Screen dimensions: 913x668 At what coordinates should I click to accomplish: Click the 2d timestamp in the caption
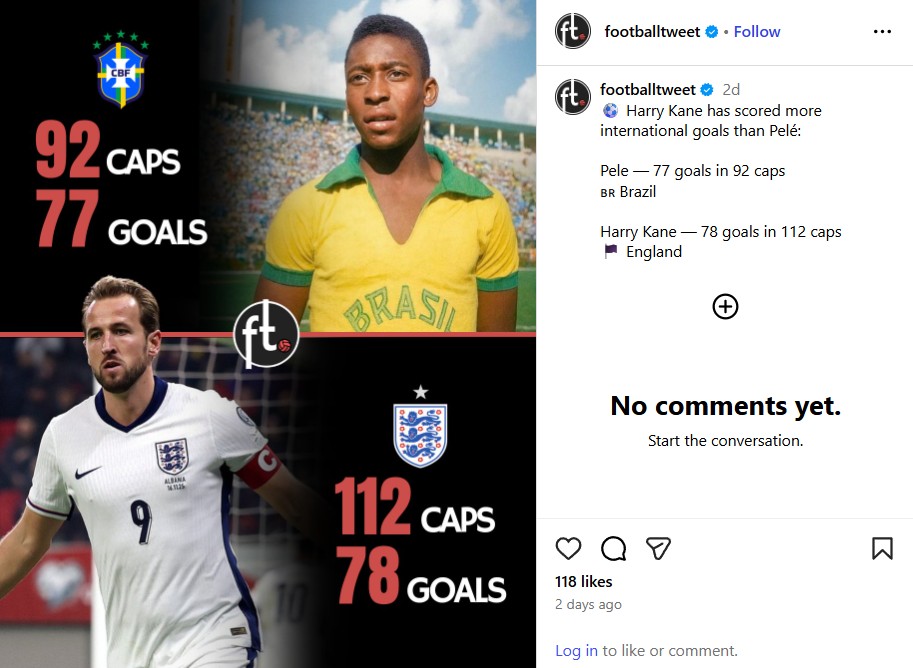[731, 90]
